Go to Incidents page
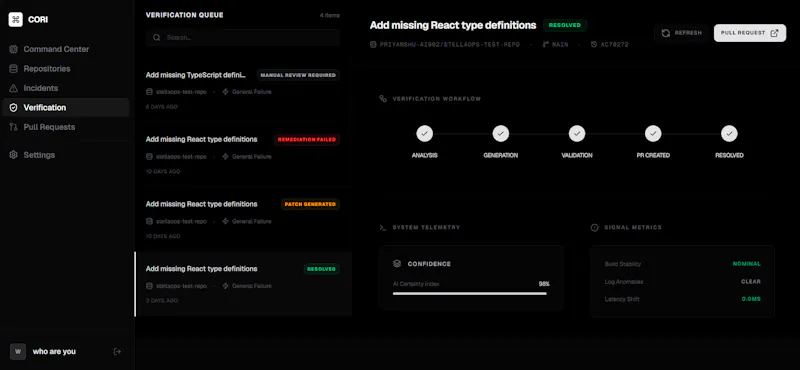The image size is (800, 370). tap(66, 88)
